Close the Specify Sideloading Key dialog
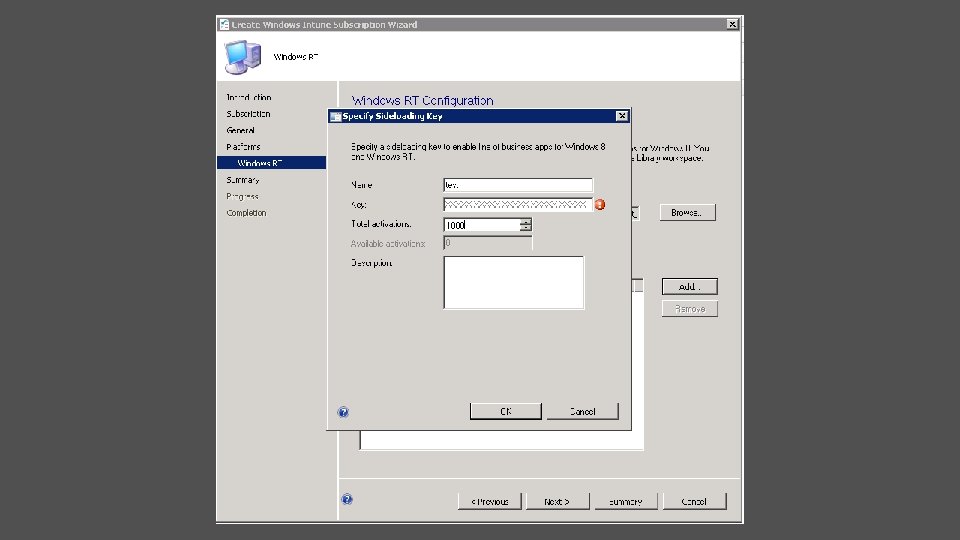This screenshot has height=540, width=960. click(x=621, y=116)
